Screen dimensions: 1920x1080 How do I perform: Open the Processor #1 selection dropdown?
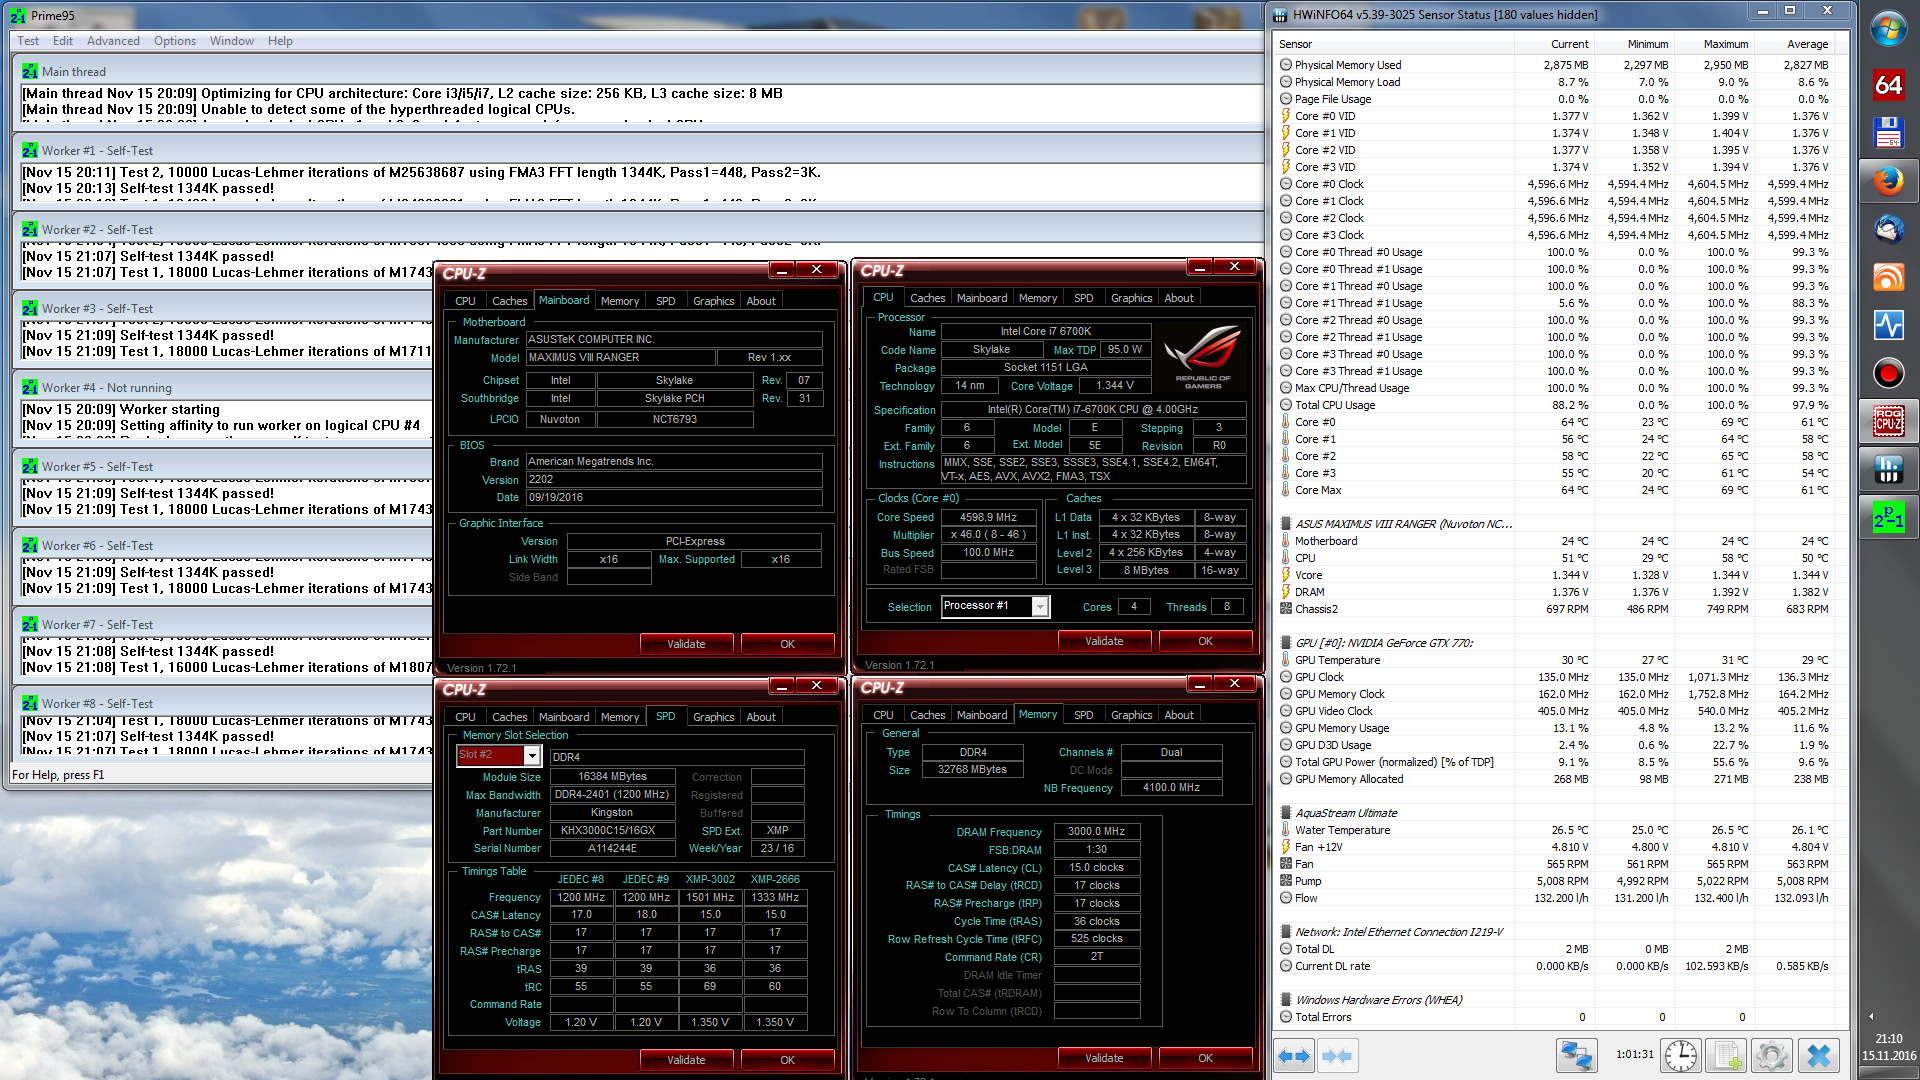(1040, 607)
